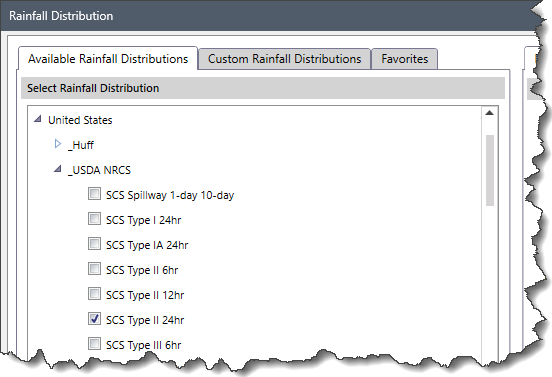
Task: Enable the SCS Type IA 24hr checkbox
Action: (94, 244)
